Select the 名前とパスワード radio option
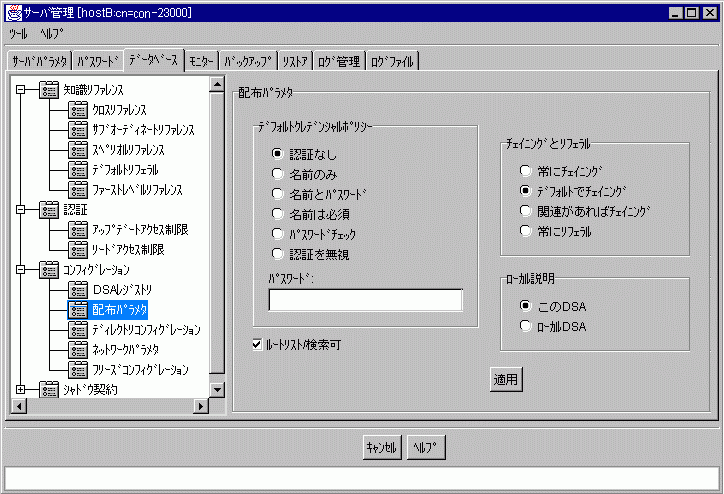Viewport: 724px width, 494px height. point(277,193)
